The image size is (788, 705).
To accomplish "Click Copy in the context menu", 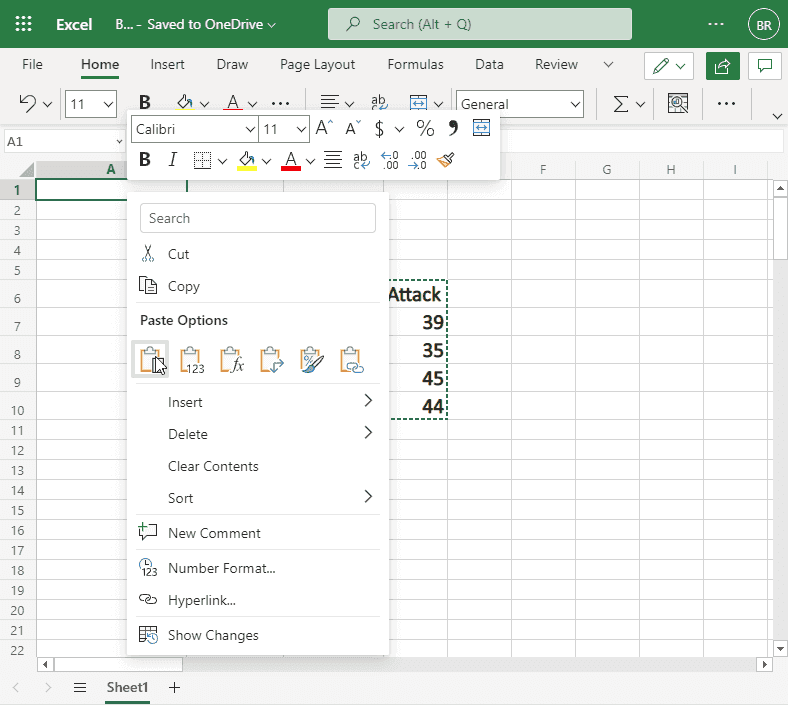I will pyautogui.click(x=184, y=286).
